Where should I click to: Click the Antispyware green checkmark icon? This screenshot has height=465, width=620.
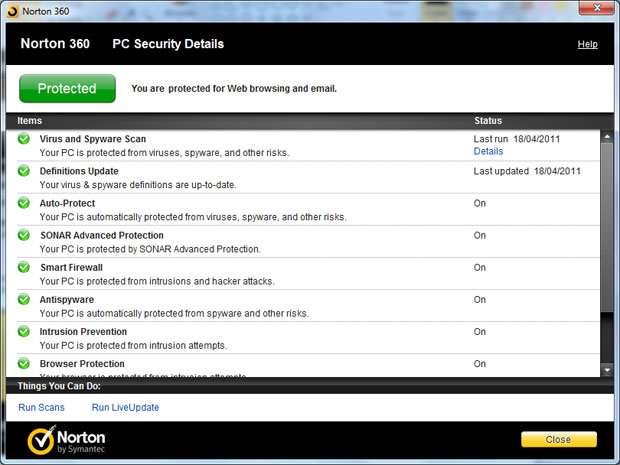tap(24, 299)
